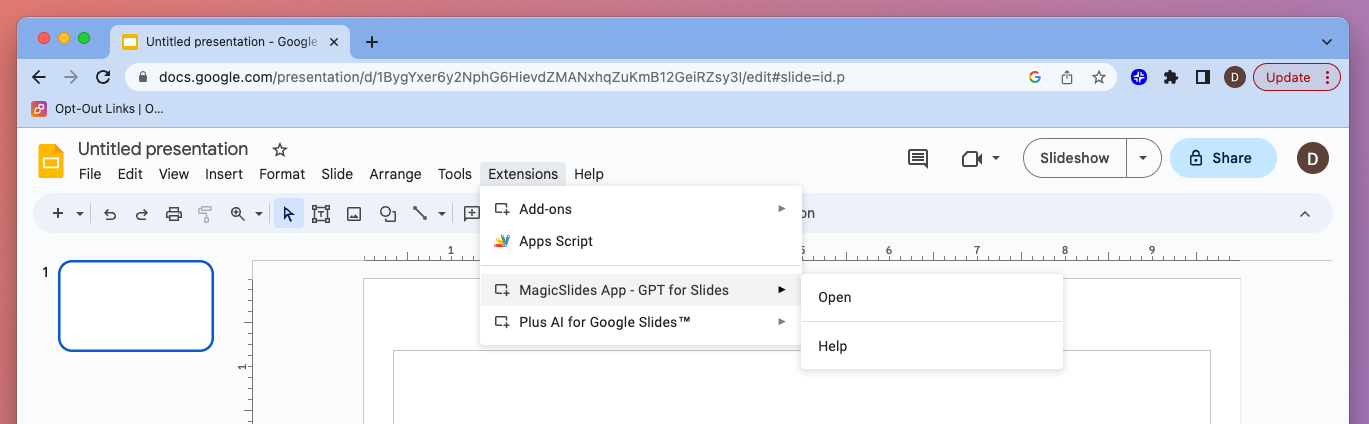The height and width of the screenshot is (424, 1369).
Task: Open the View menu
Action: 174,174
